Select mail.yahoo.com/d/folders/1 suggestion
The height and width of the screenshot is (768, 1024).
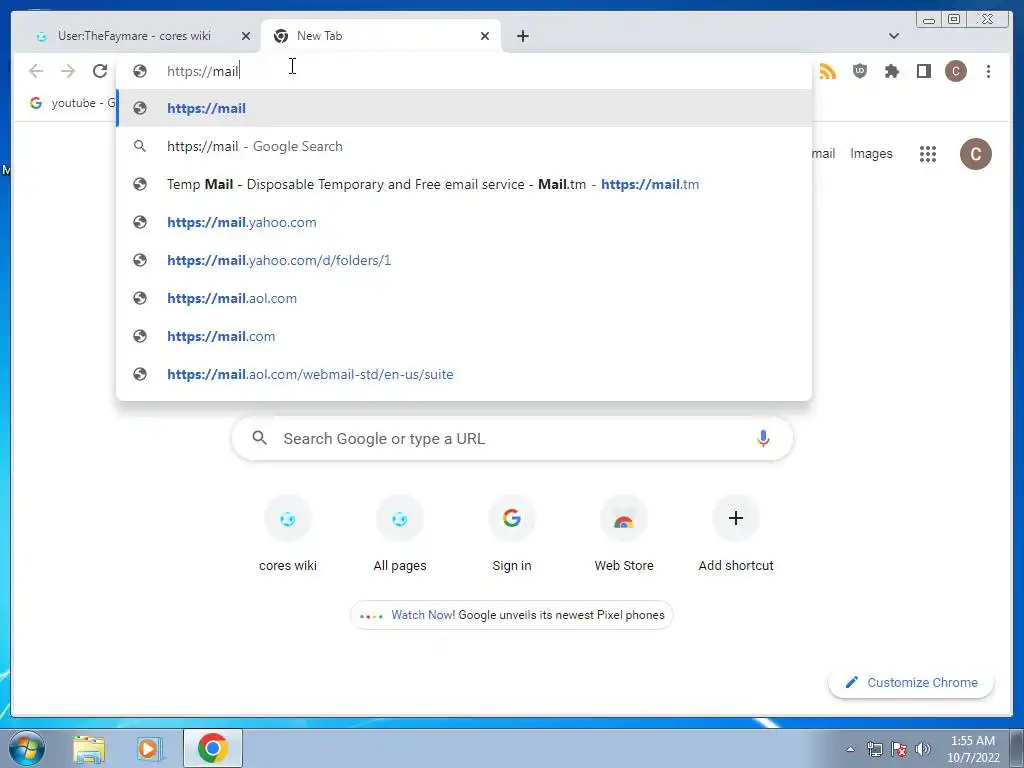pos(464,260)
